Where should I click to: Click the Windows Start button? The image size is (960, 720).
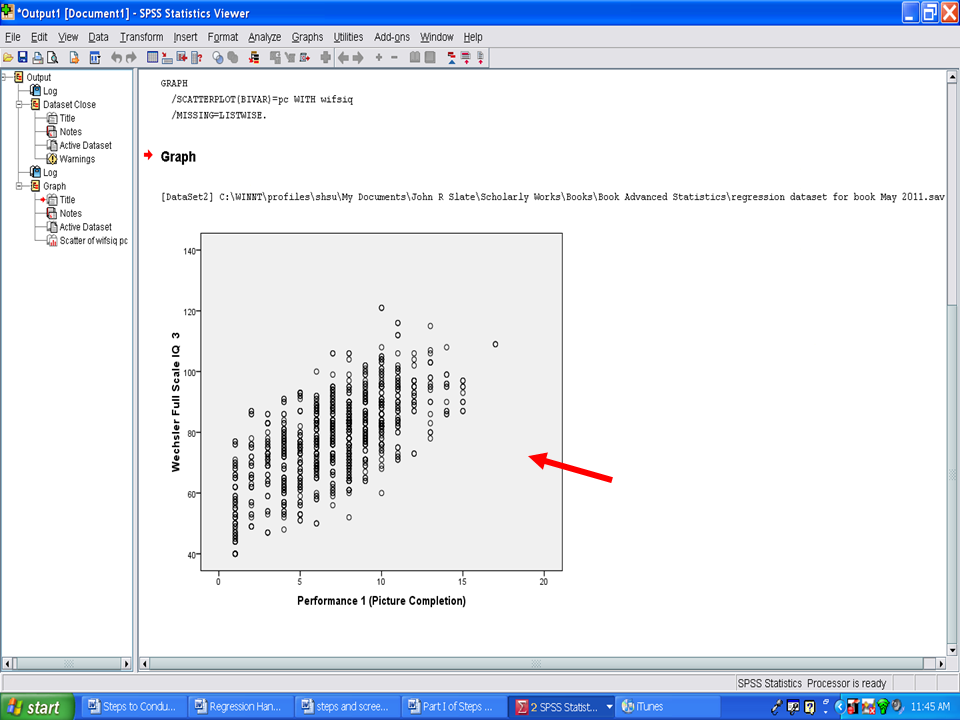[36, 707]
